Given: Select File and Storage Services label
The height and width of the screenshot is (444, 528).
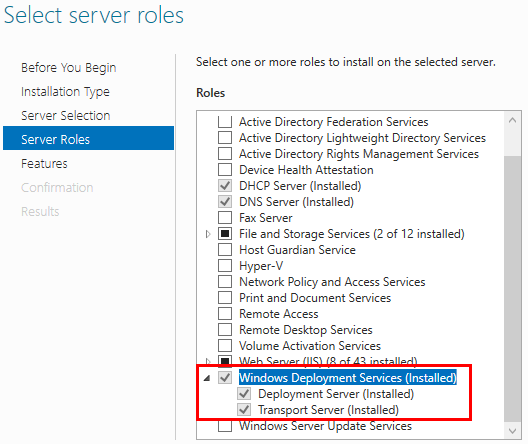Looking at the screenshot, I should pyautogui.click(x=352, y=234).
